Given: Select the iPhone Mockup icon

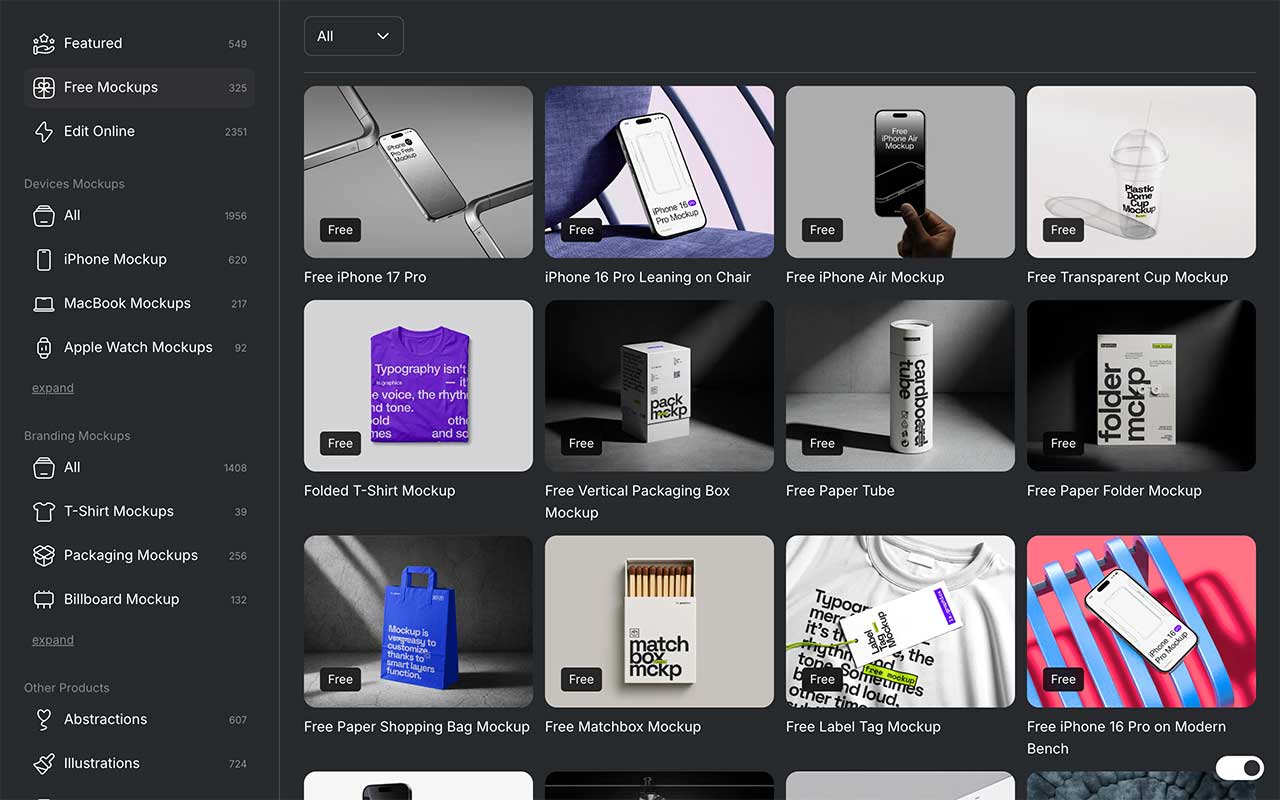Looking at the screenshot, I should pyautogui.click(x=43, y=259).
